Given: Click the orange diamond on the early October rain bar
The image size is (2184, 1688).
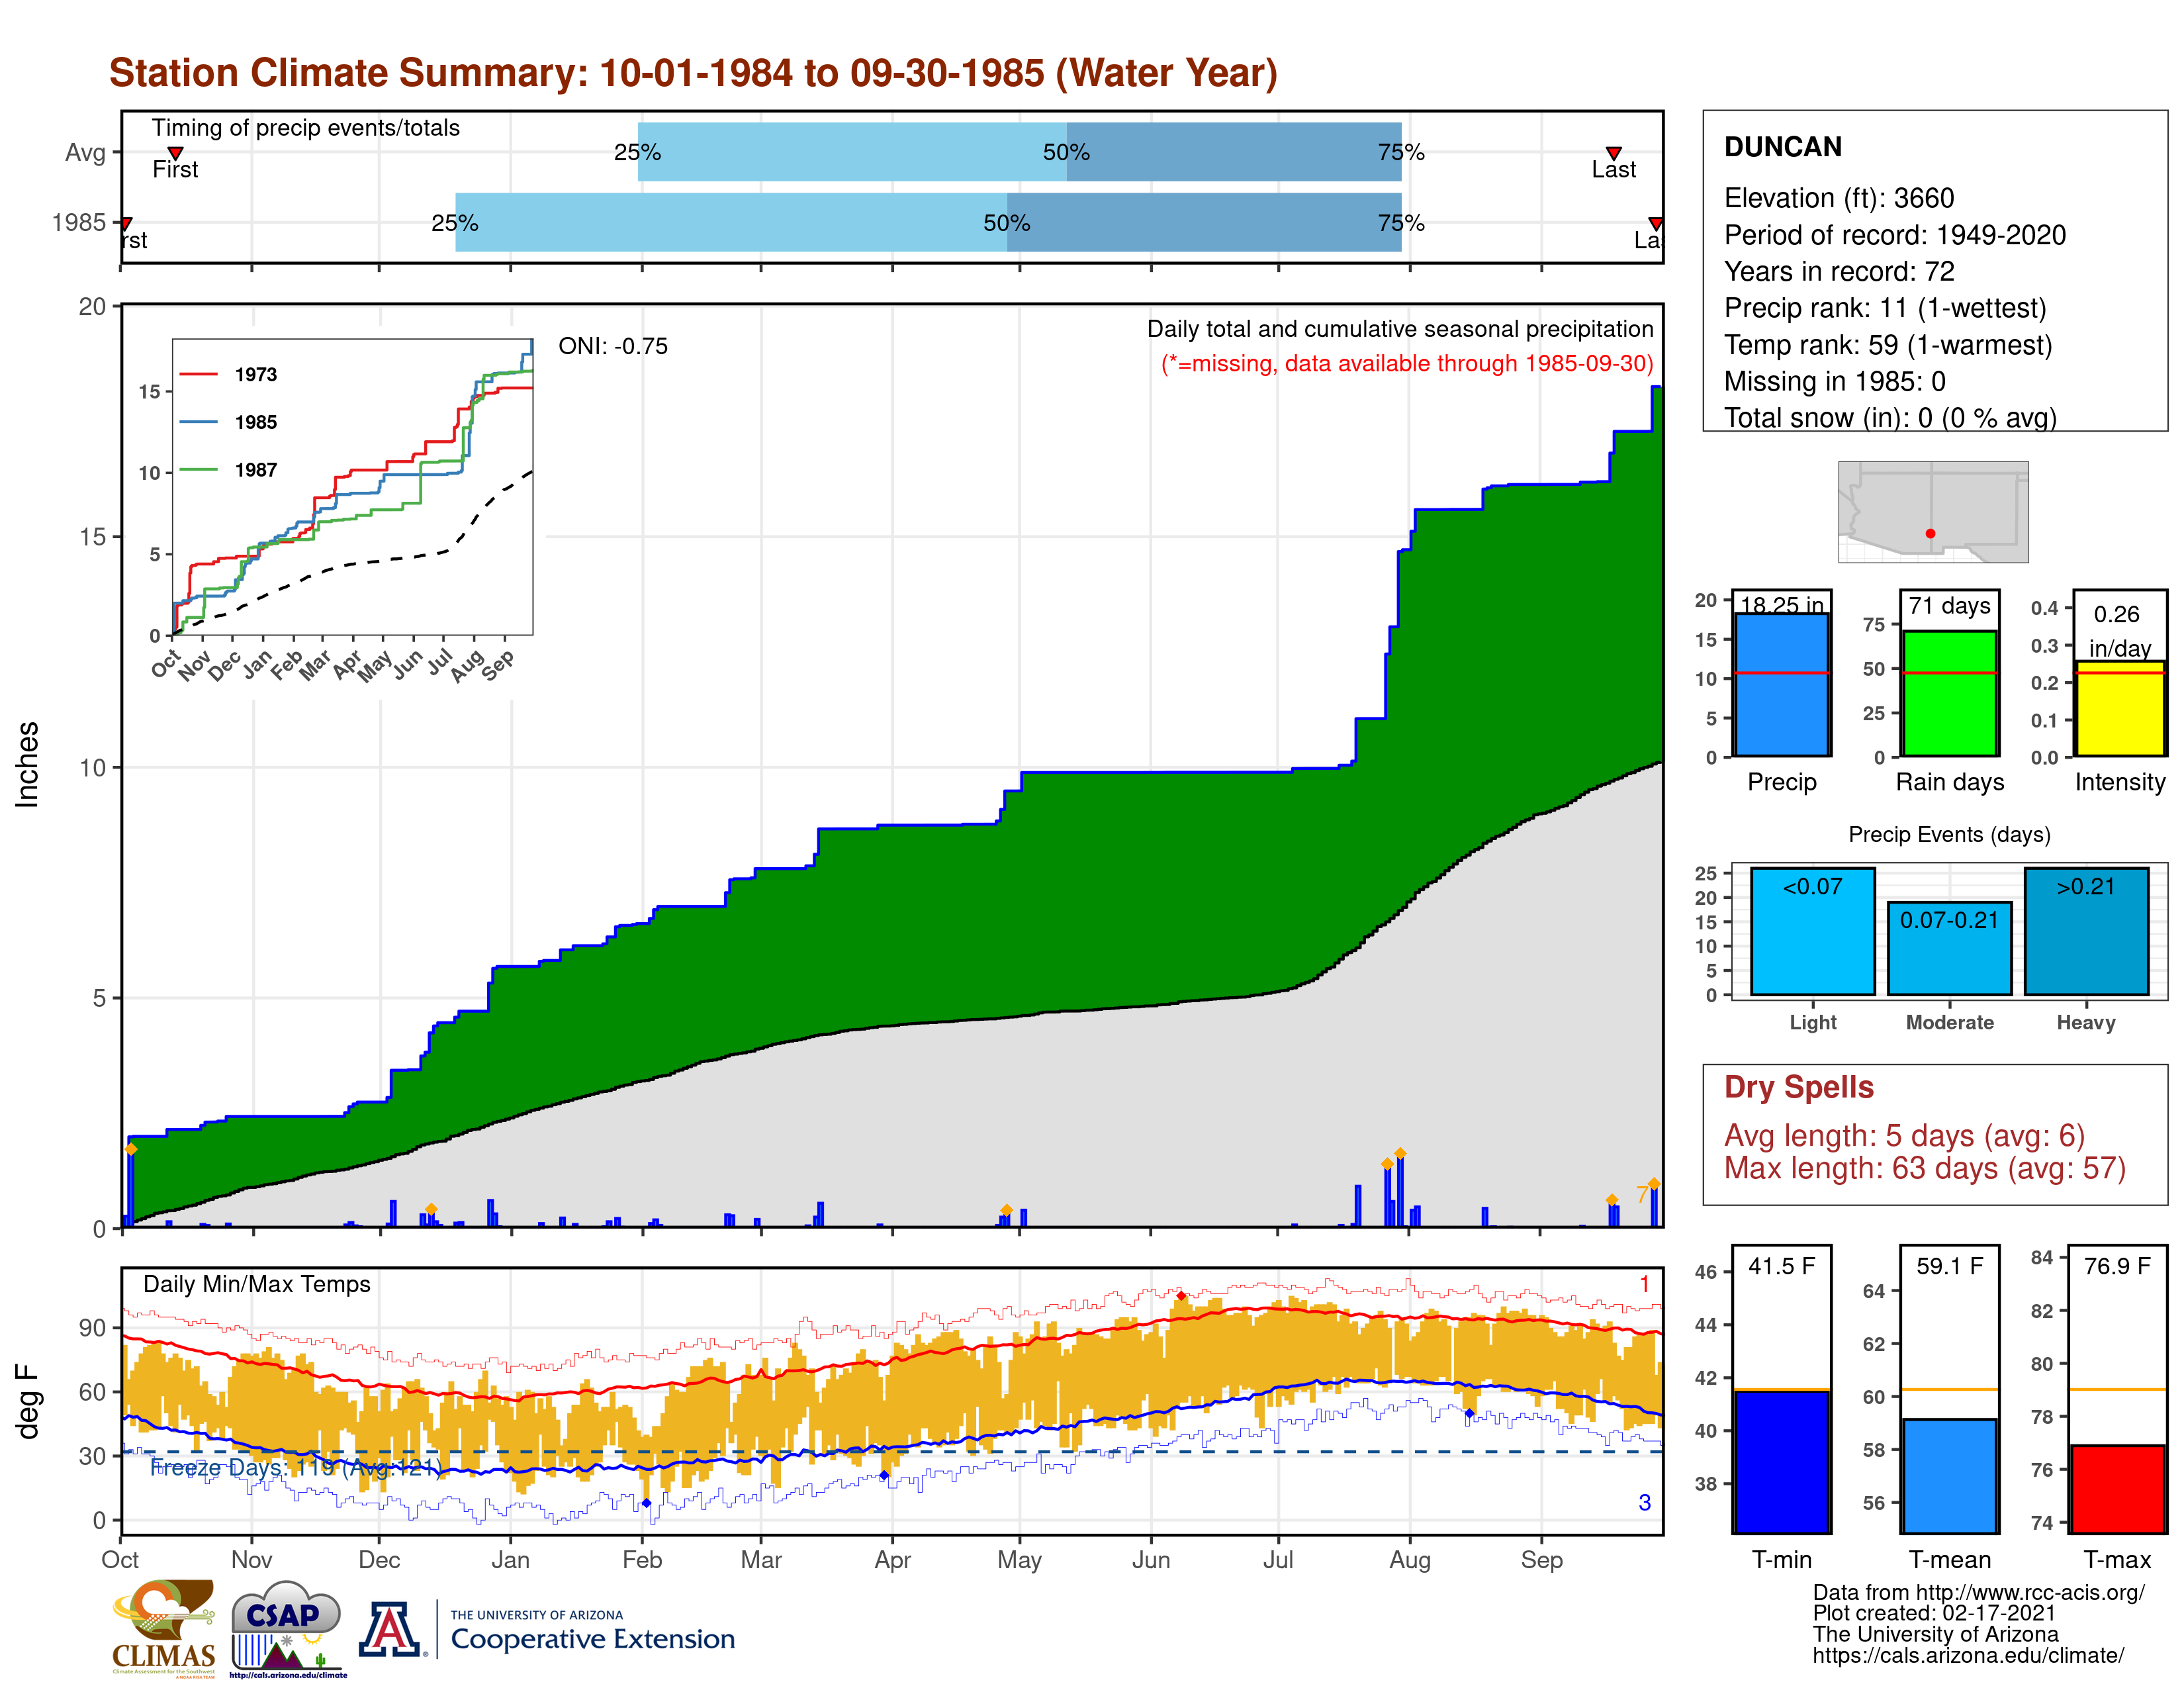Looking at the screenshot, I should [x=131, y=1149].
